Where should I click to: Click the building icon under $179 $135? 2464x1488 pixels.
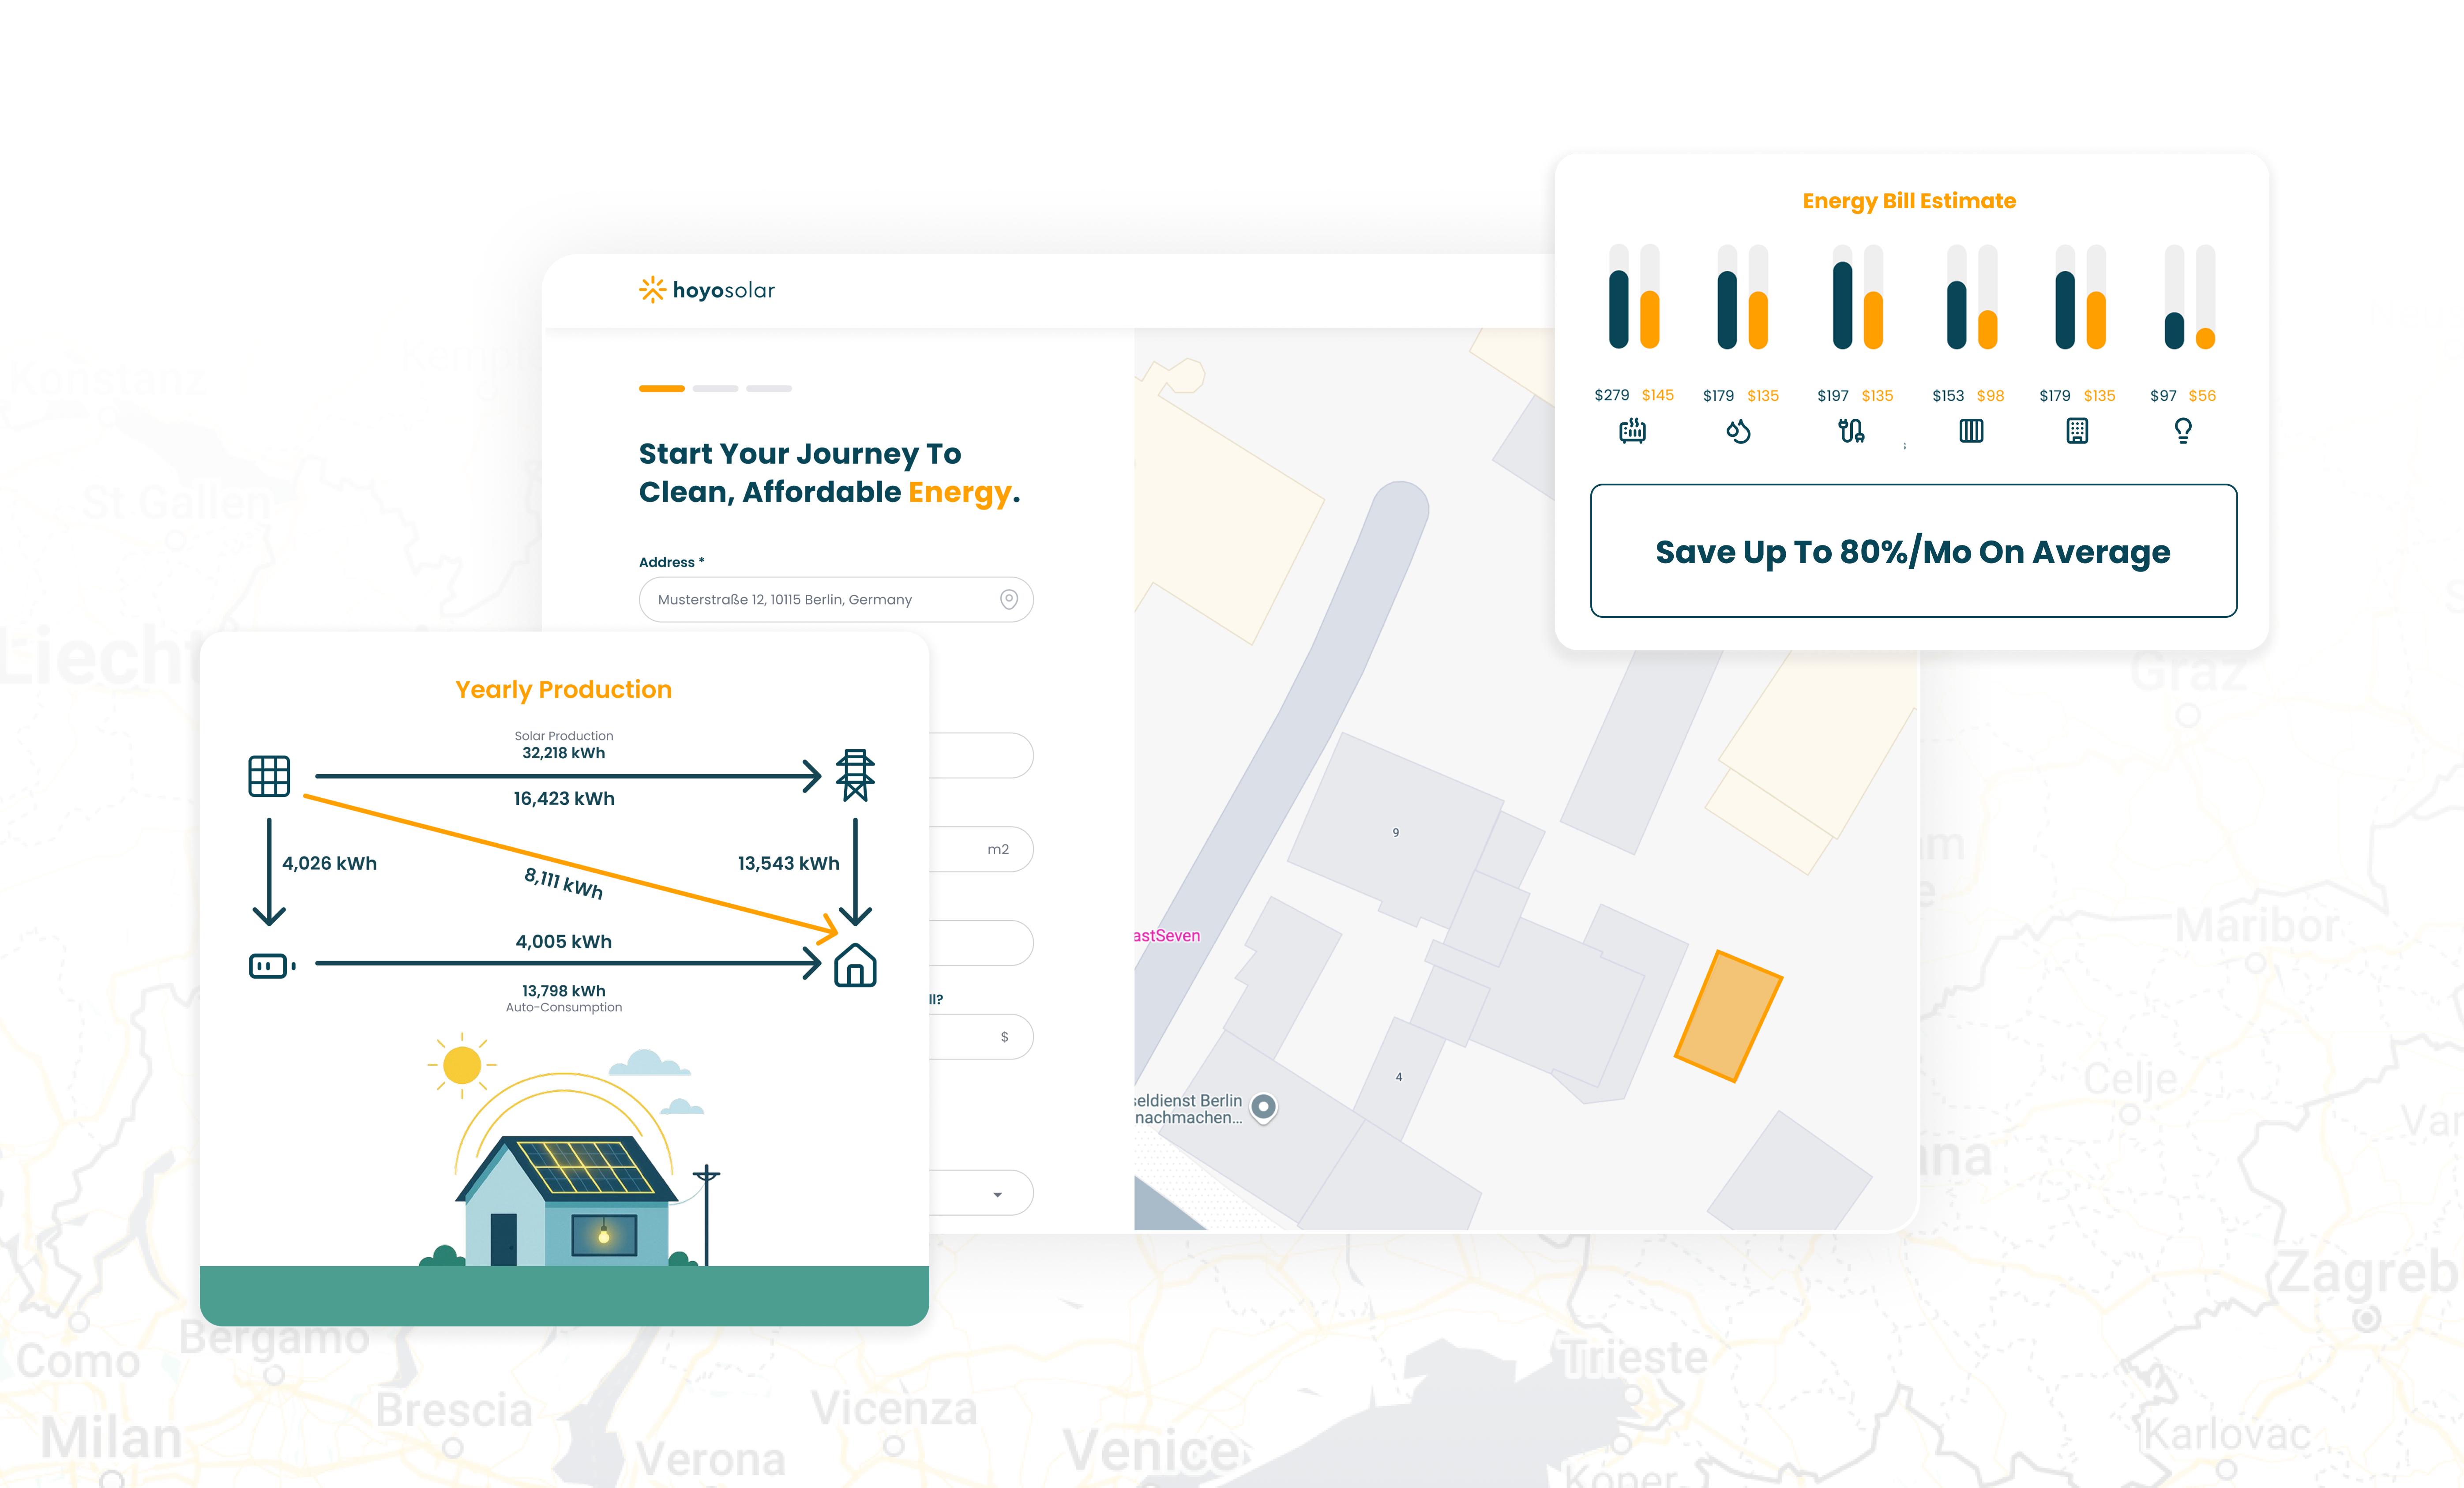click(x=2077, y=431)
